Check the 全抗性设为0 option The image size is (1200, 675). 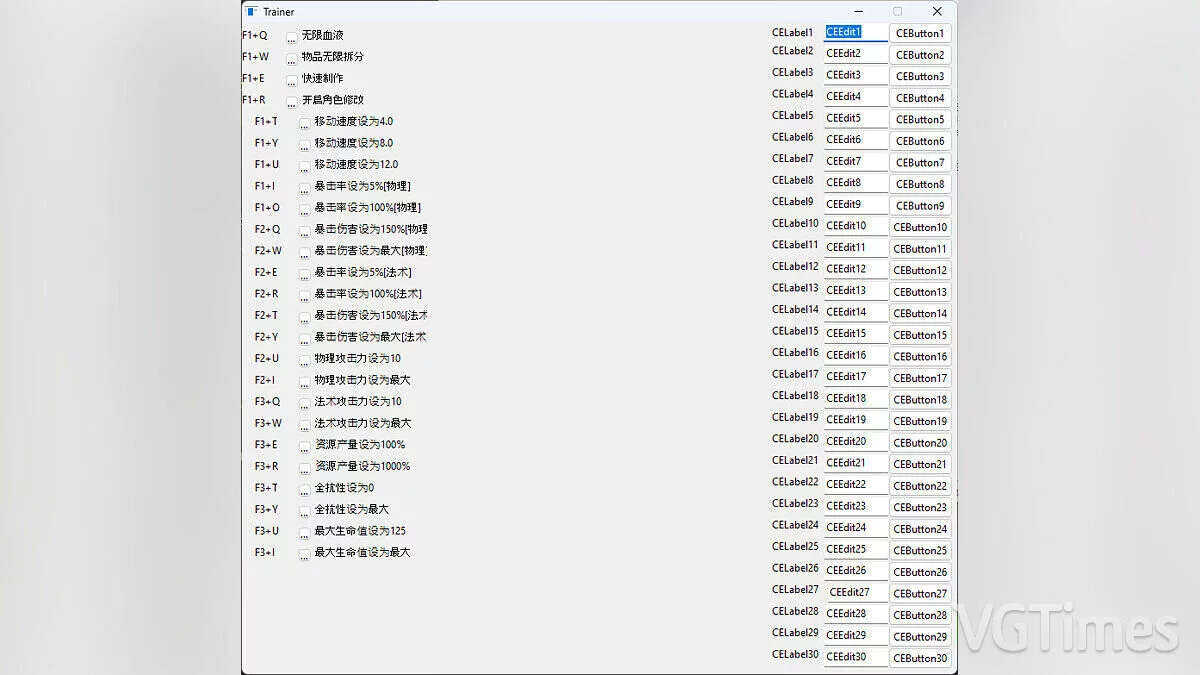click(305, 489)
